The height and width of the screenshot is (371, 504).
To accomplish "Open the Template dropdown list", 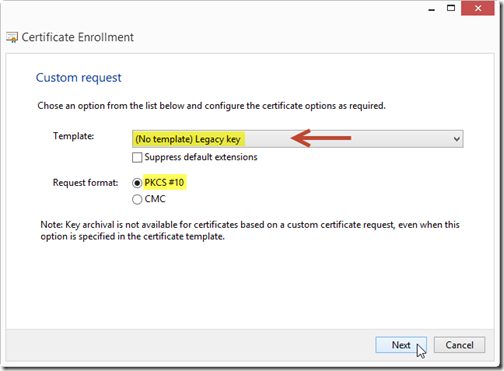I will click(297, 139).
